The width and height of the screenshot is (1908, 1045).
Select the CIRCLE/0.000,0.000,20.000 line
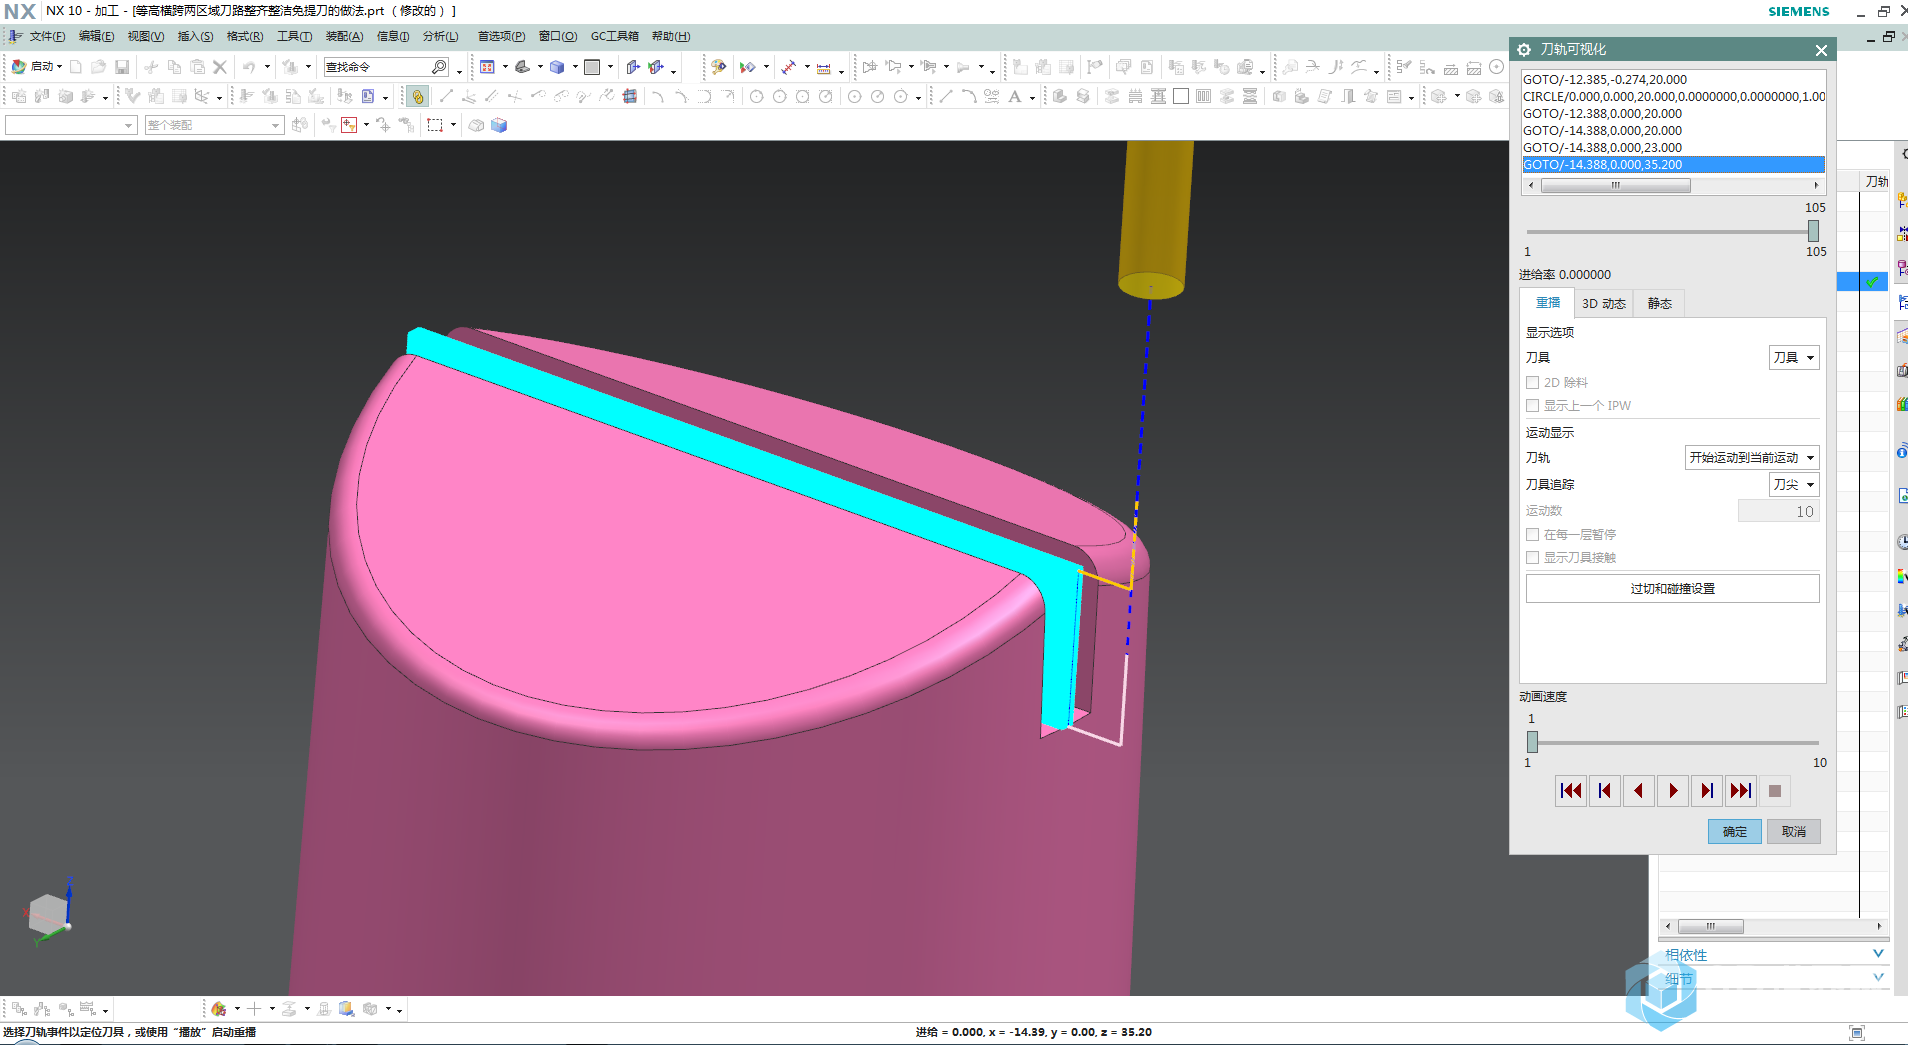coord(1673,96)
